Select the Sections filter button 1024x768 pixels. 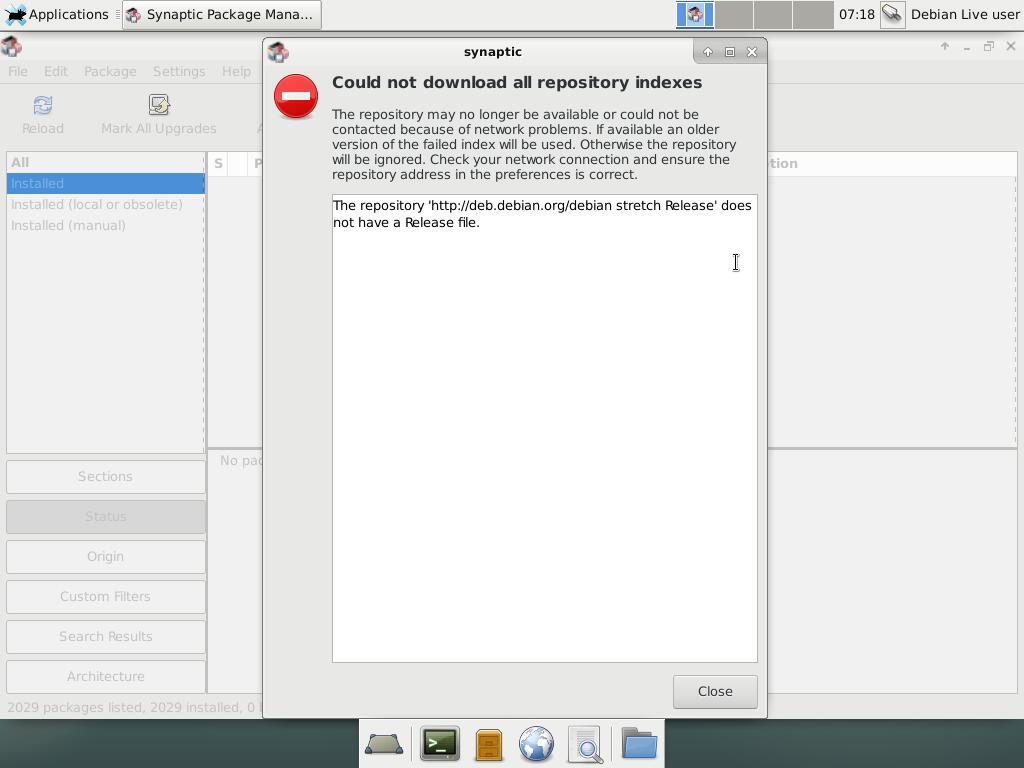coord(105,477)
